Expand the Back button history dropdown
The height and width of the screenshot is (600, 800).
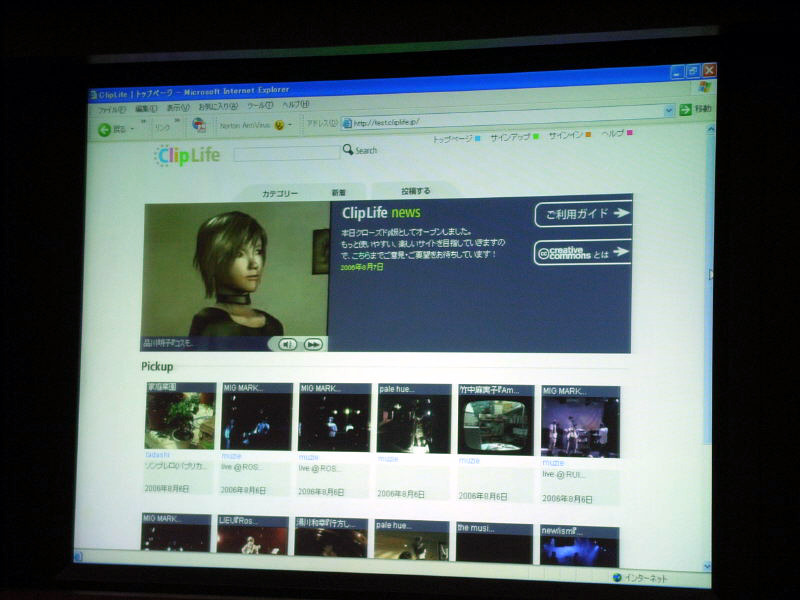[133, 129]
